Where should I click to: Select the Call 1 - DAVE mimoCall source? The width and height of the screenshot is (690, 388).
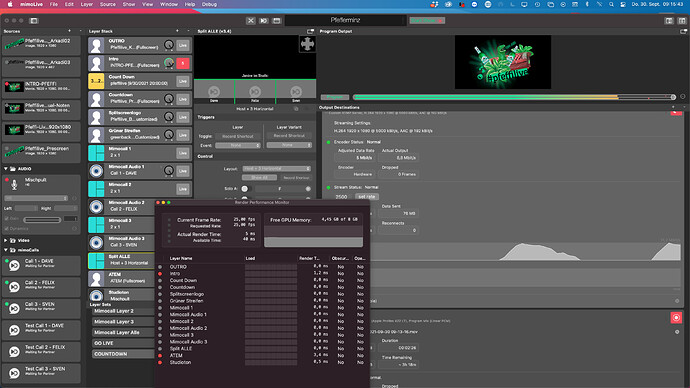click(x=41, y=265)
